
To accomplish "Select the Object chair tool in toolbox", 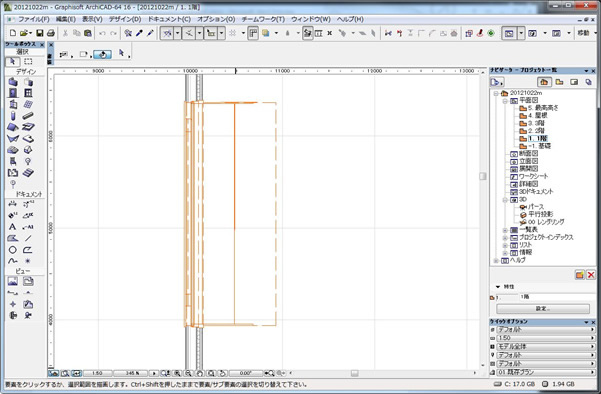I will click(x=13, y=161).
